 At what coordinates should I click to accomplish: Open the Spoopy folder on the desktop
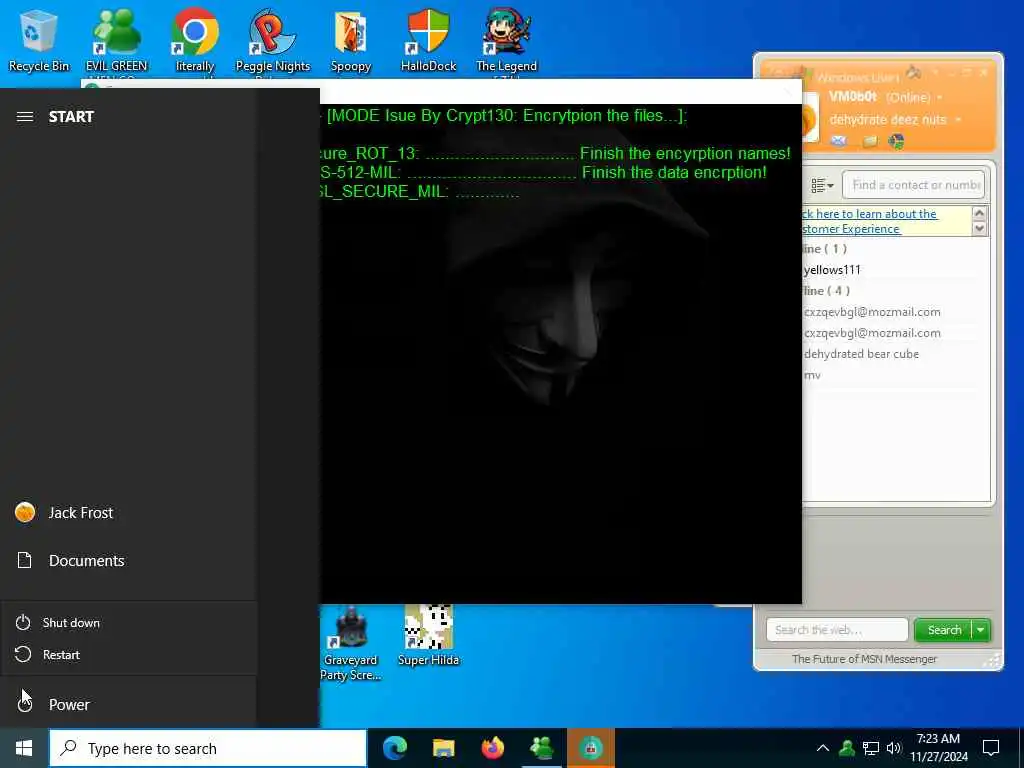[351, 40]
